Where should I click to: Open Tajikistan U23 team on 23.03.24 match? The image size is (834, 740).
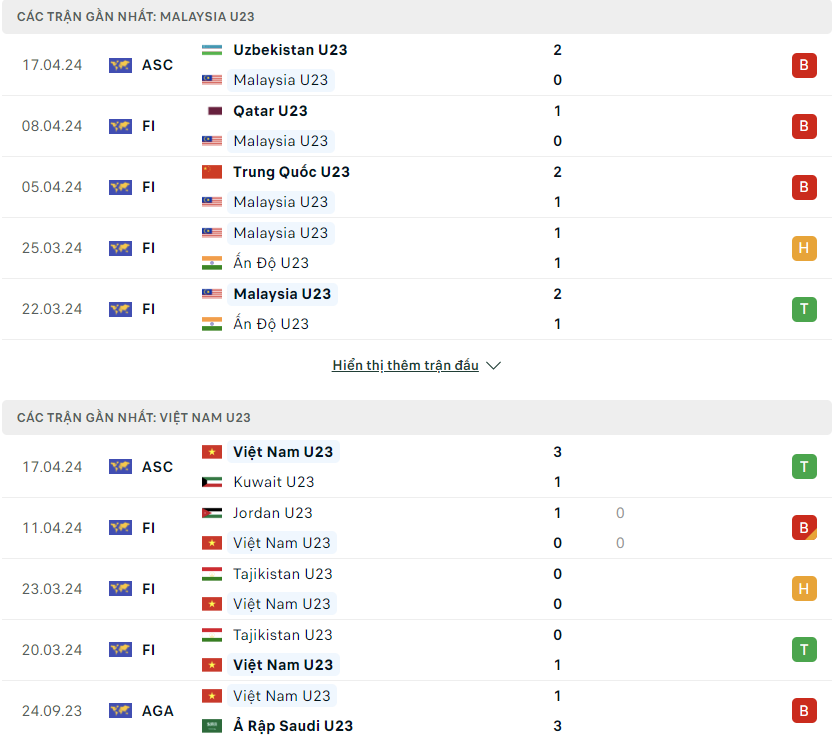[282, 574]
